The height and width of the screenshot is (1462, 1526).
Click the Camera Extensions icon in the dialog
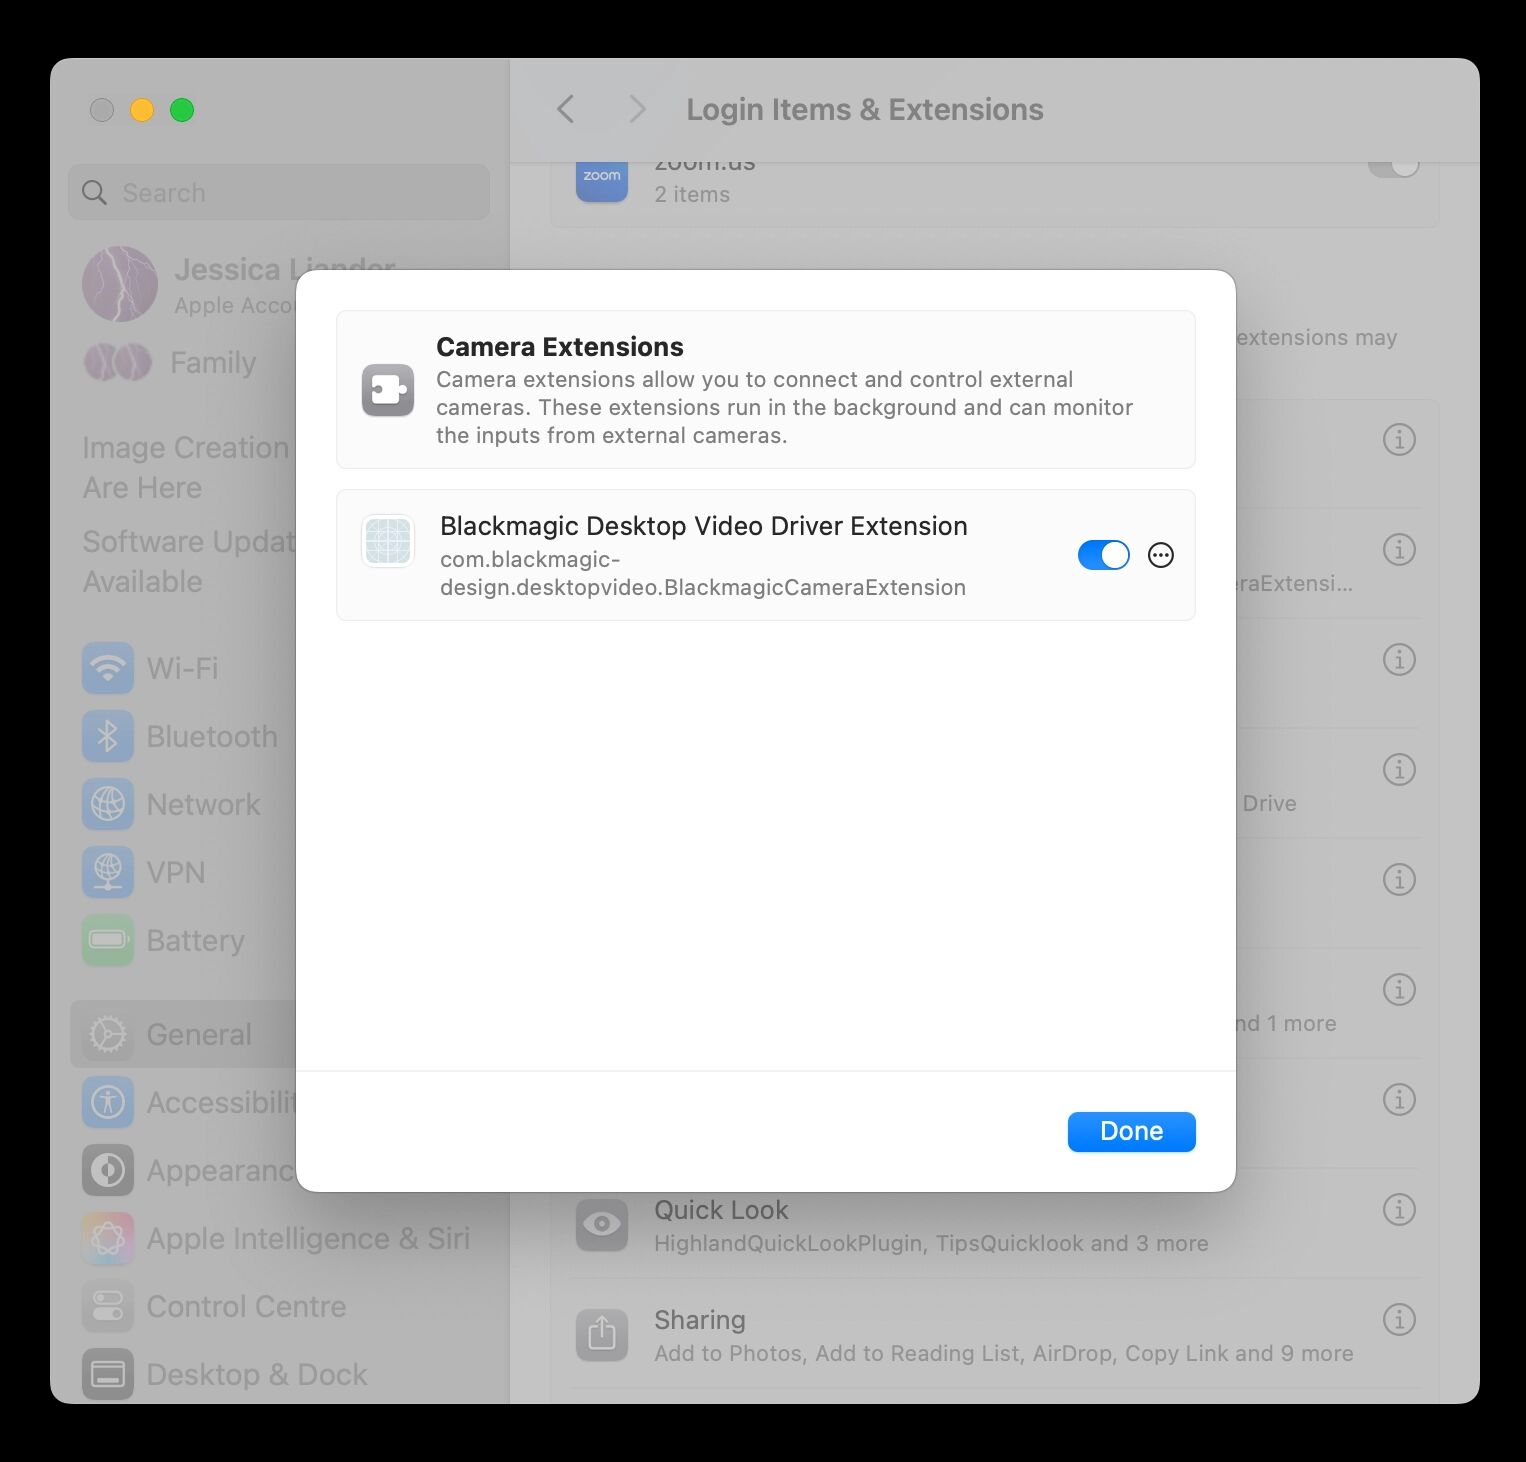388,390
